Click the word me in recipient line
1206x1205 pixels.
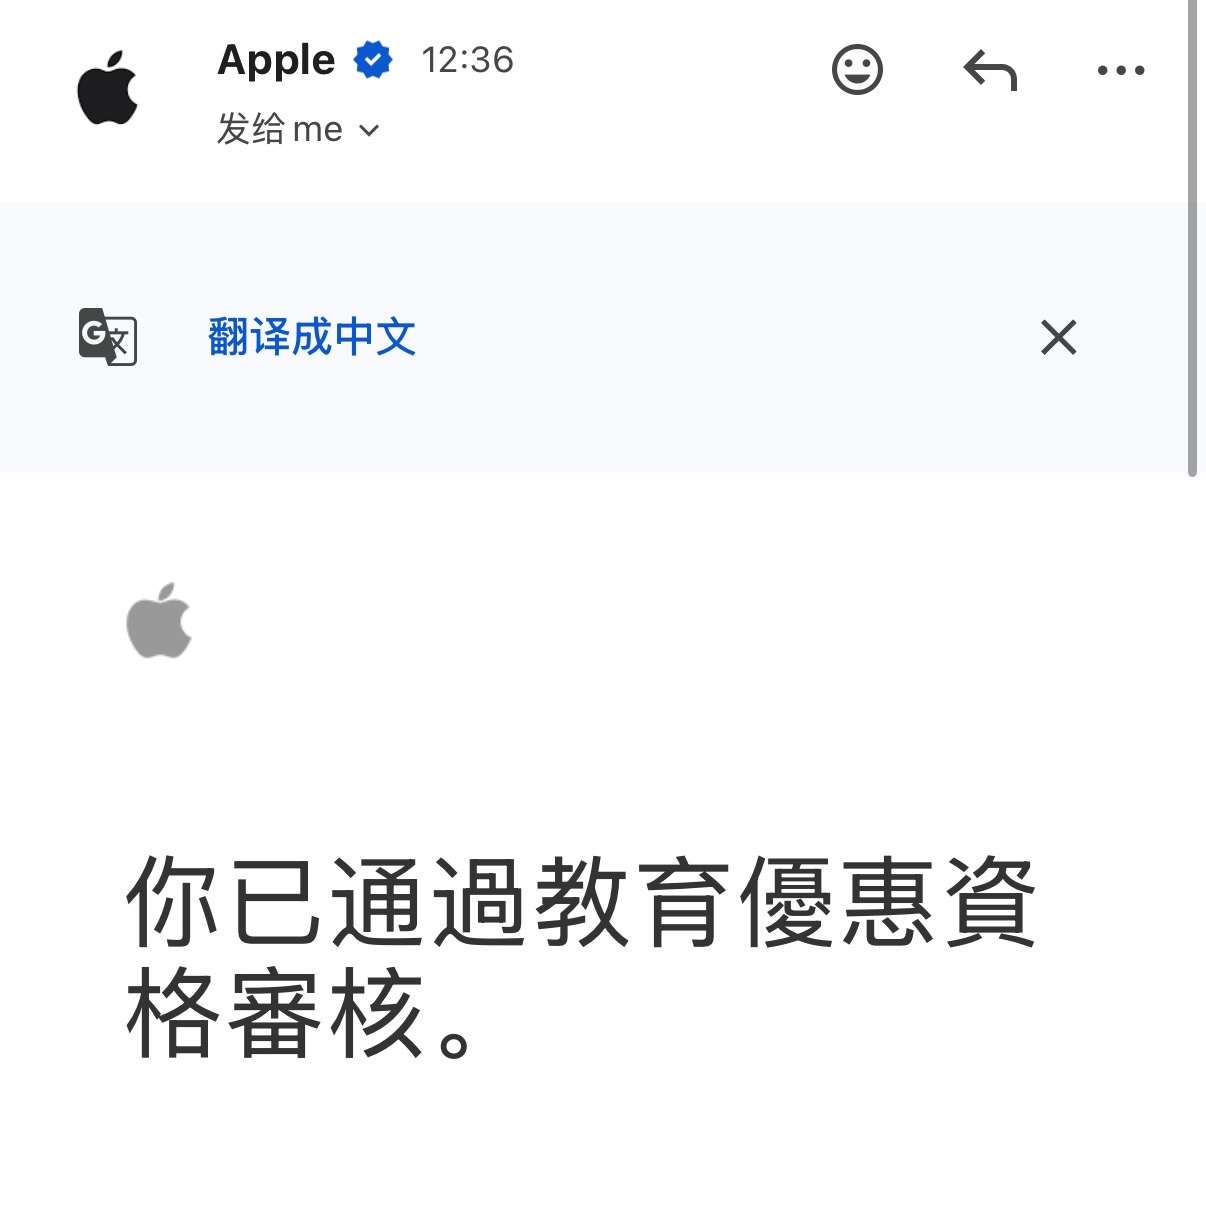(318, 130)
